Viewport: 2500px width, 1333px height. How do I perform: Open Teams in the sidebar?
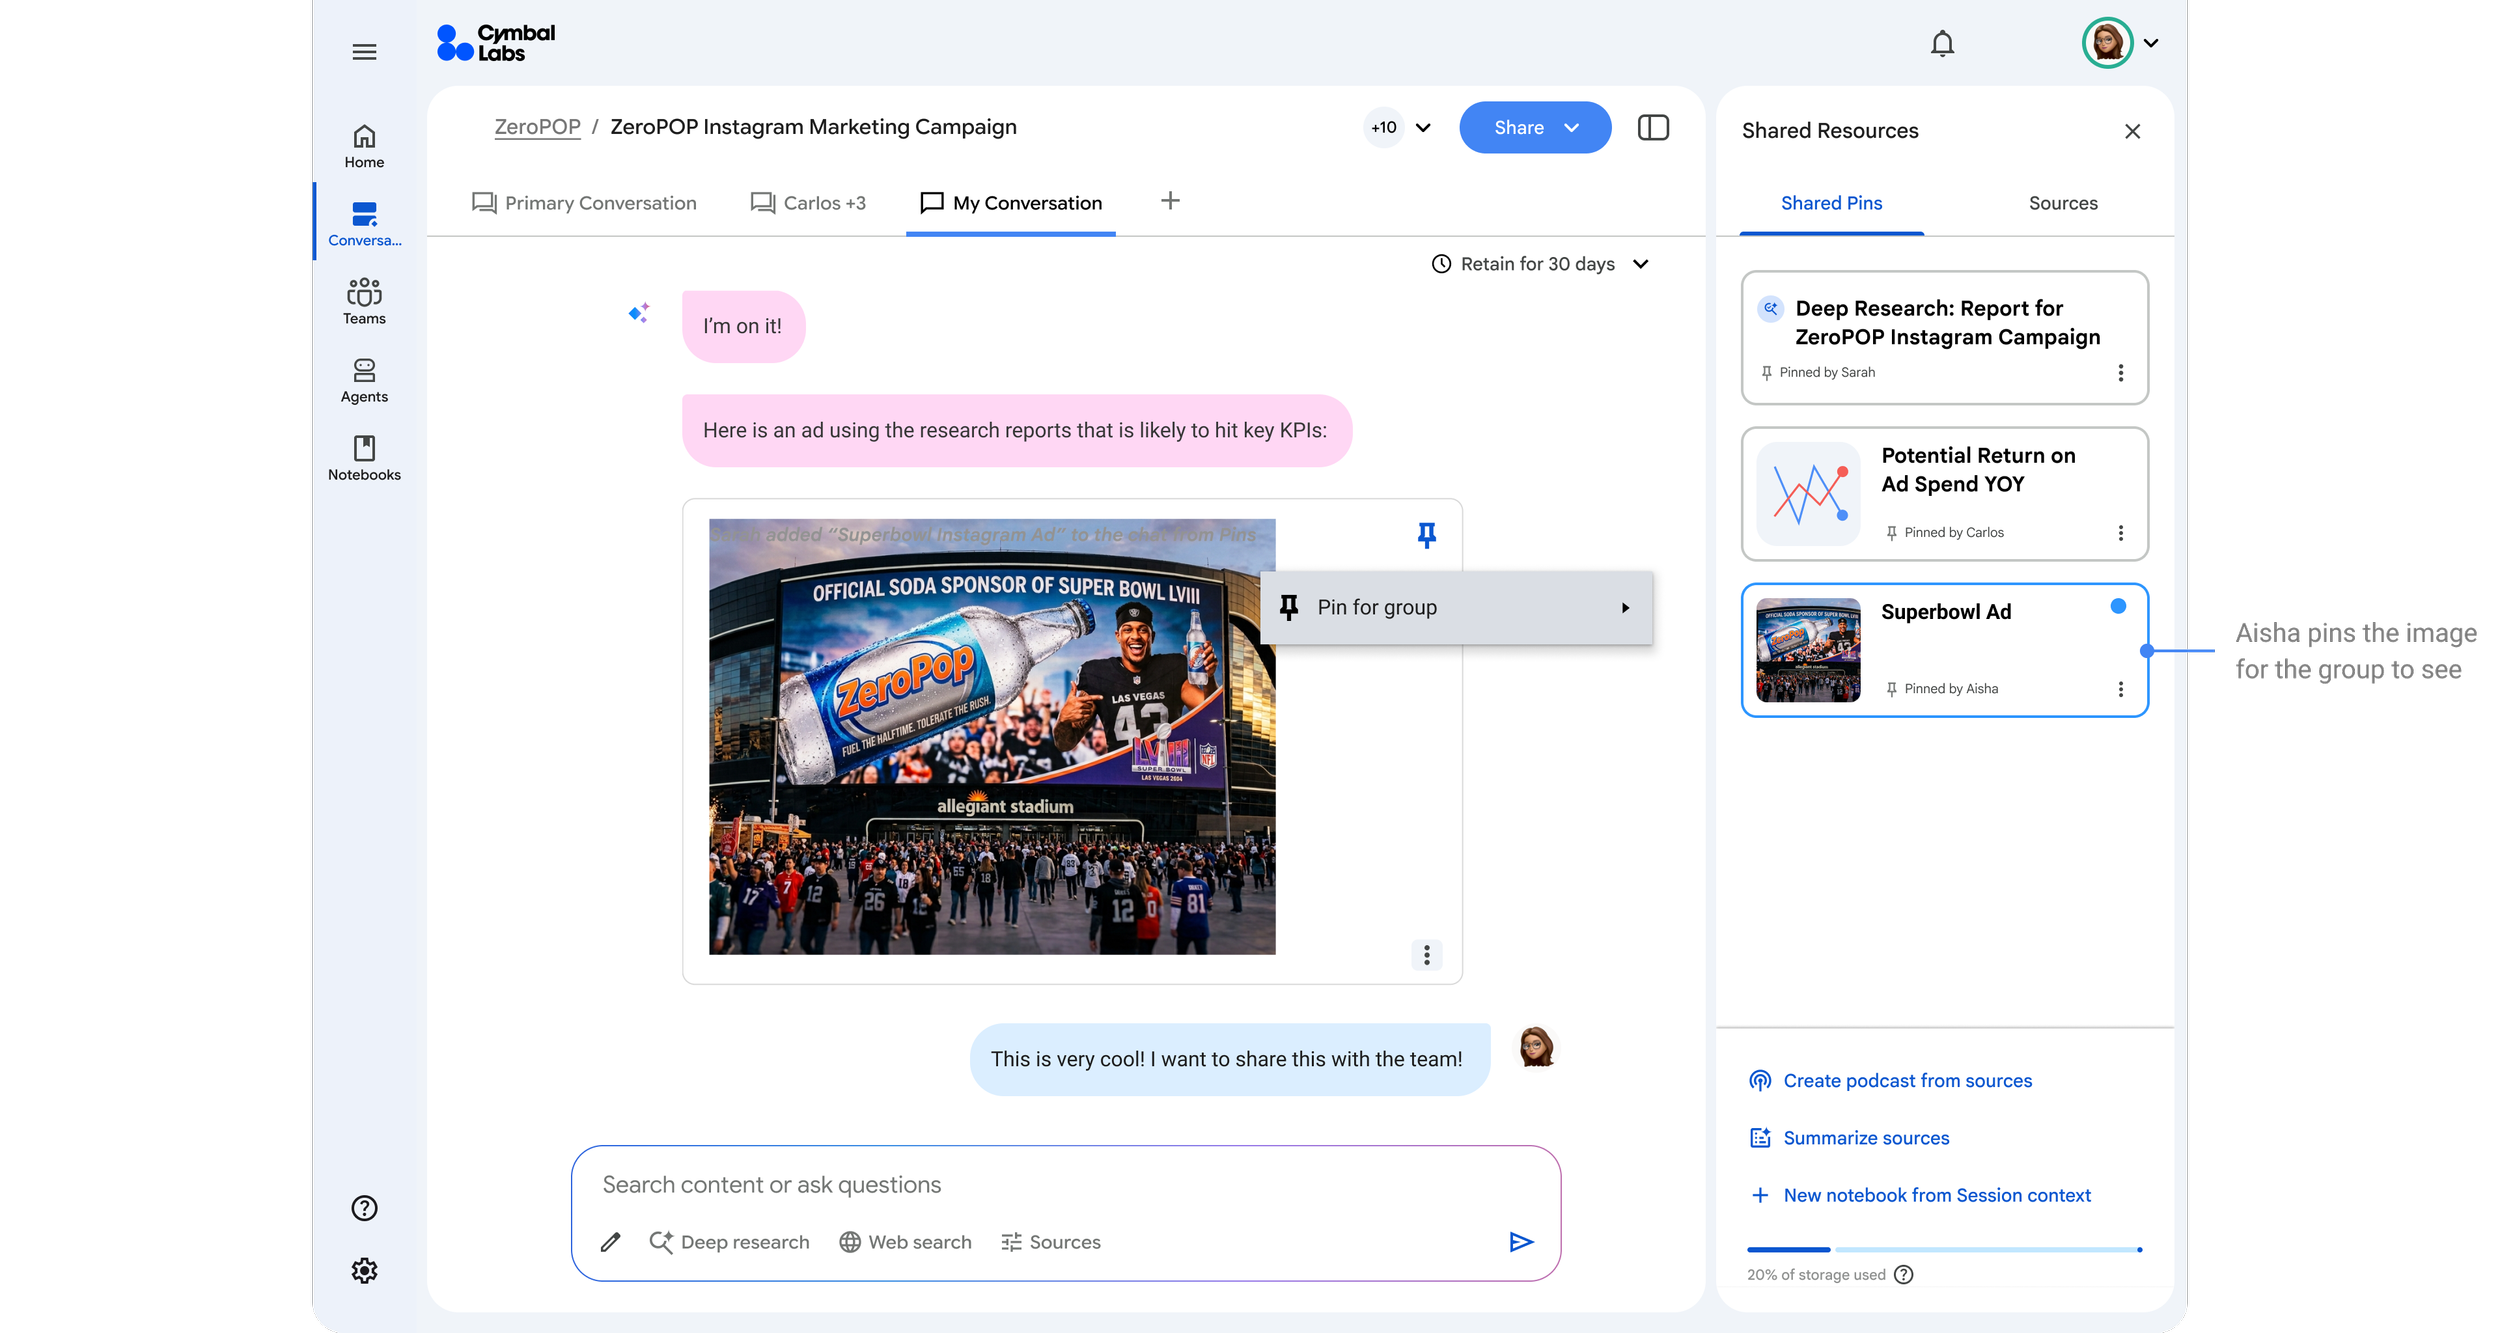pos(364,302)
